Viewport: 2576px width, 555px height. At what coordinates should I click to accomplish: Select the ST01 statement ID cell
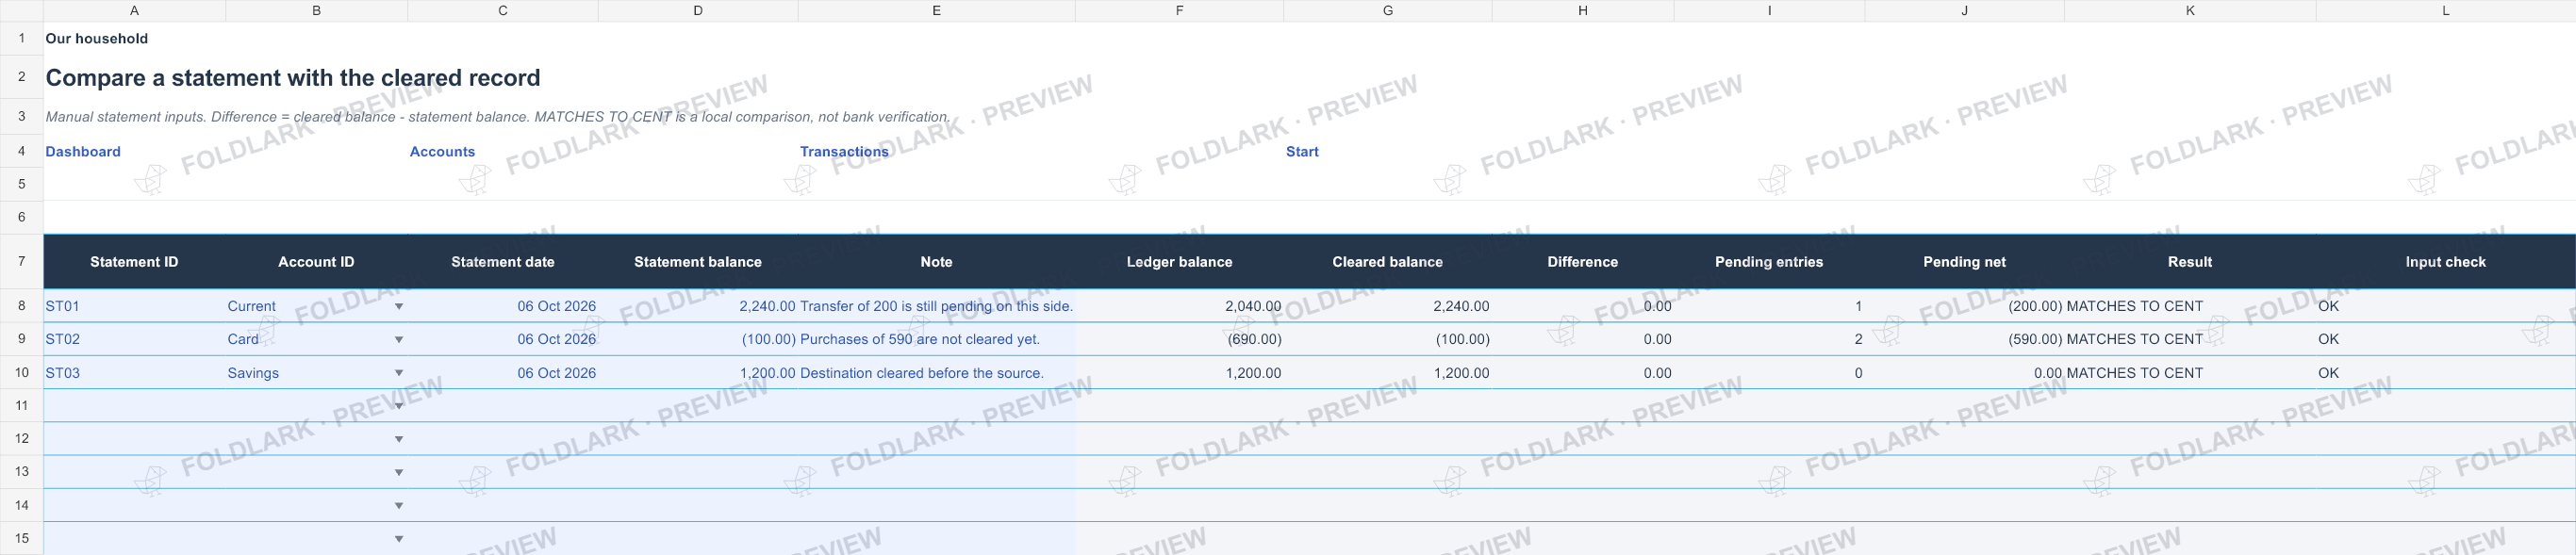pos(134,306)
